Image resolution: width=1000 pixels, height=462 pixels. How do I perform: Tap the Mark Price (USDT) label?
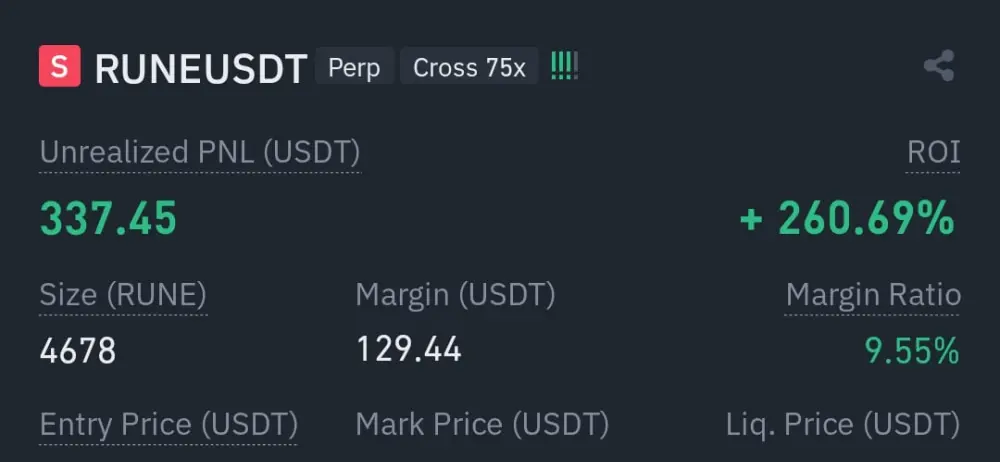482,424
